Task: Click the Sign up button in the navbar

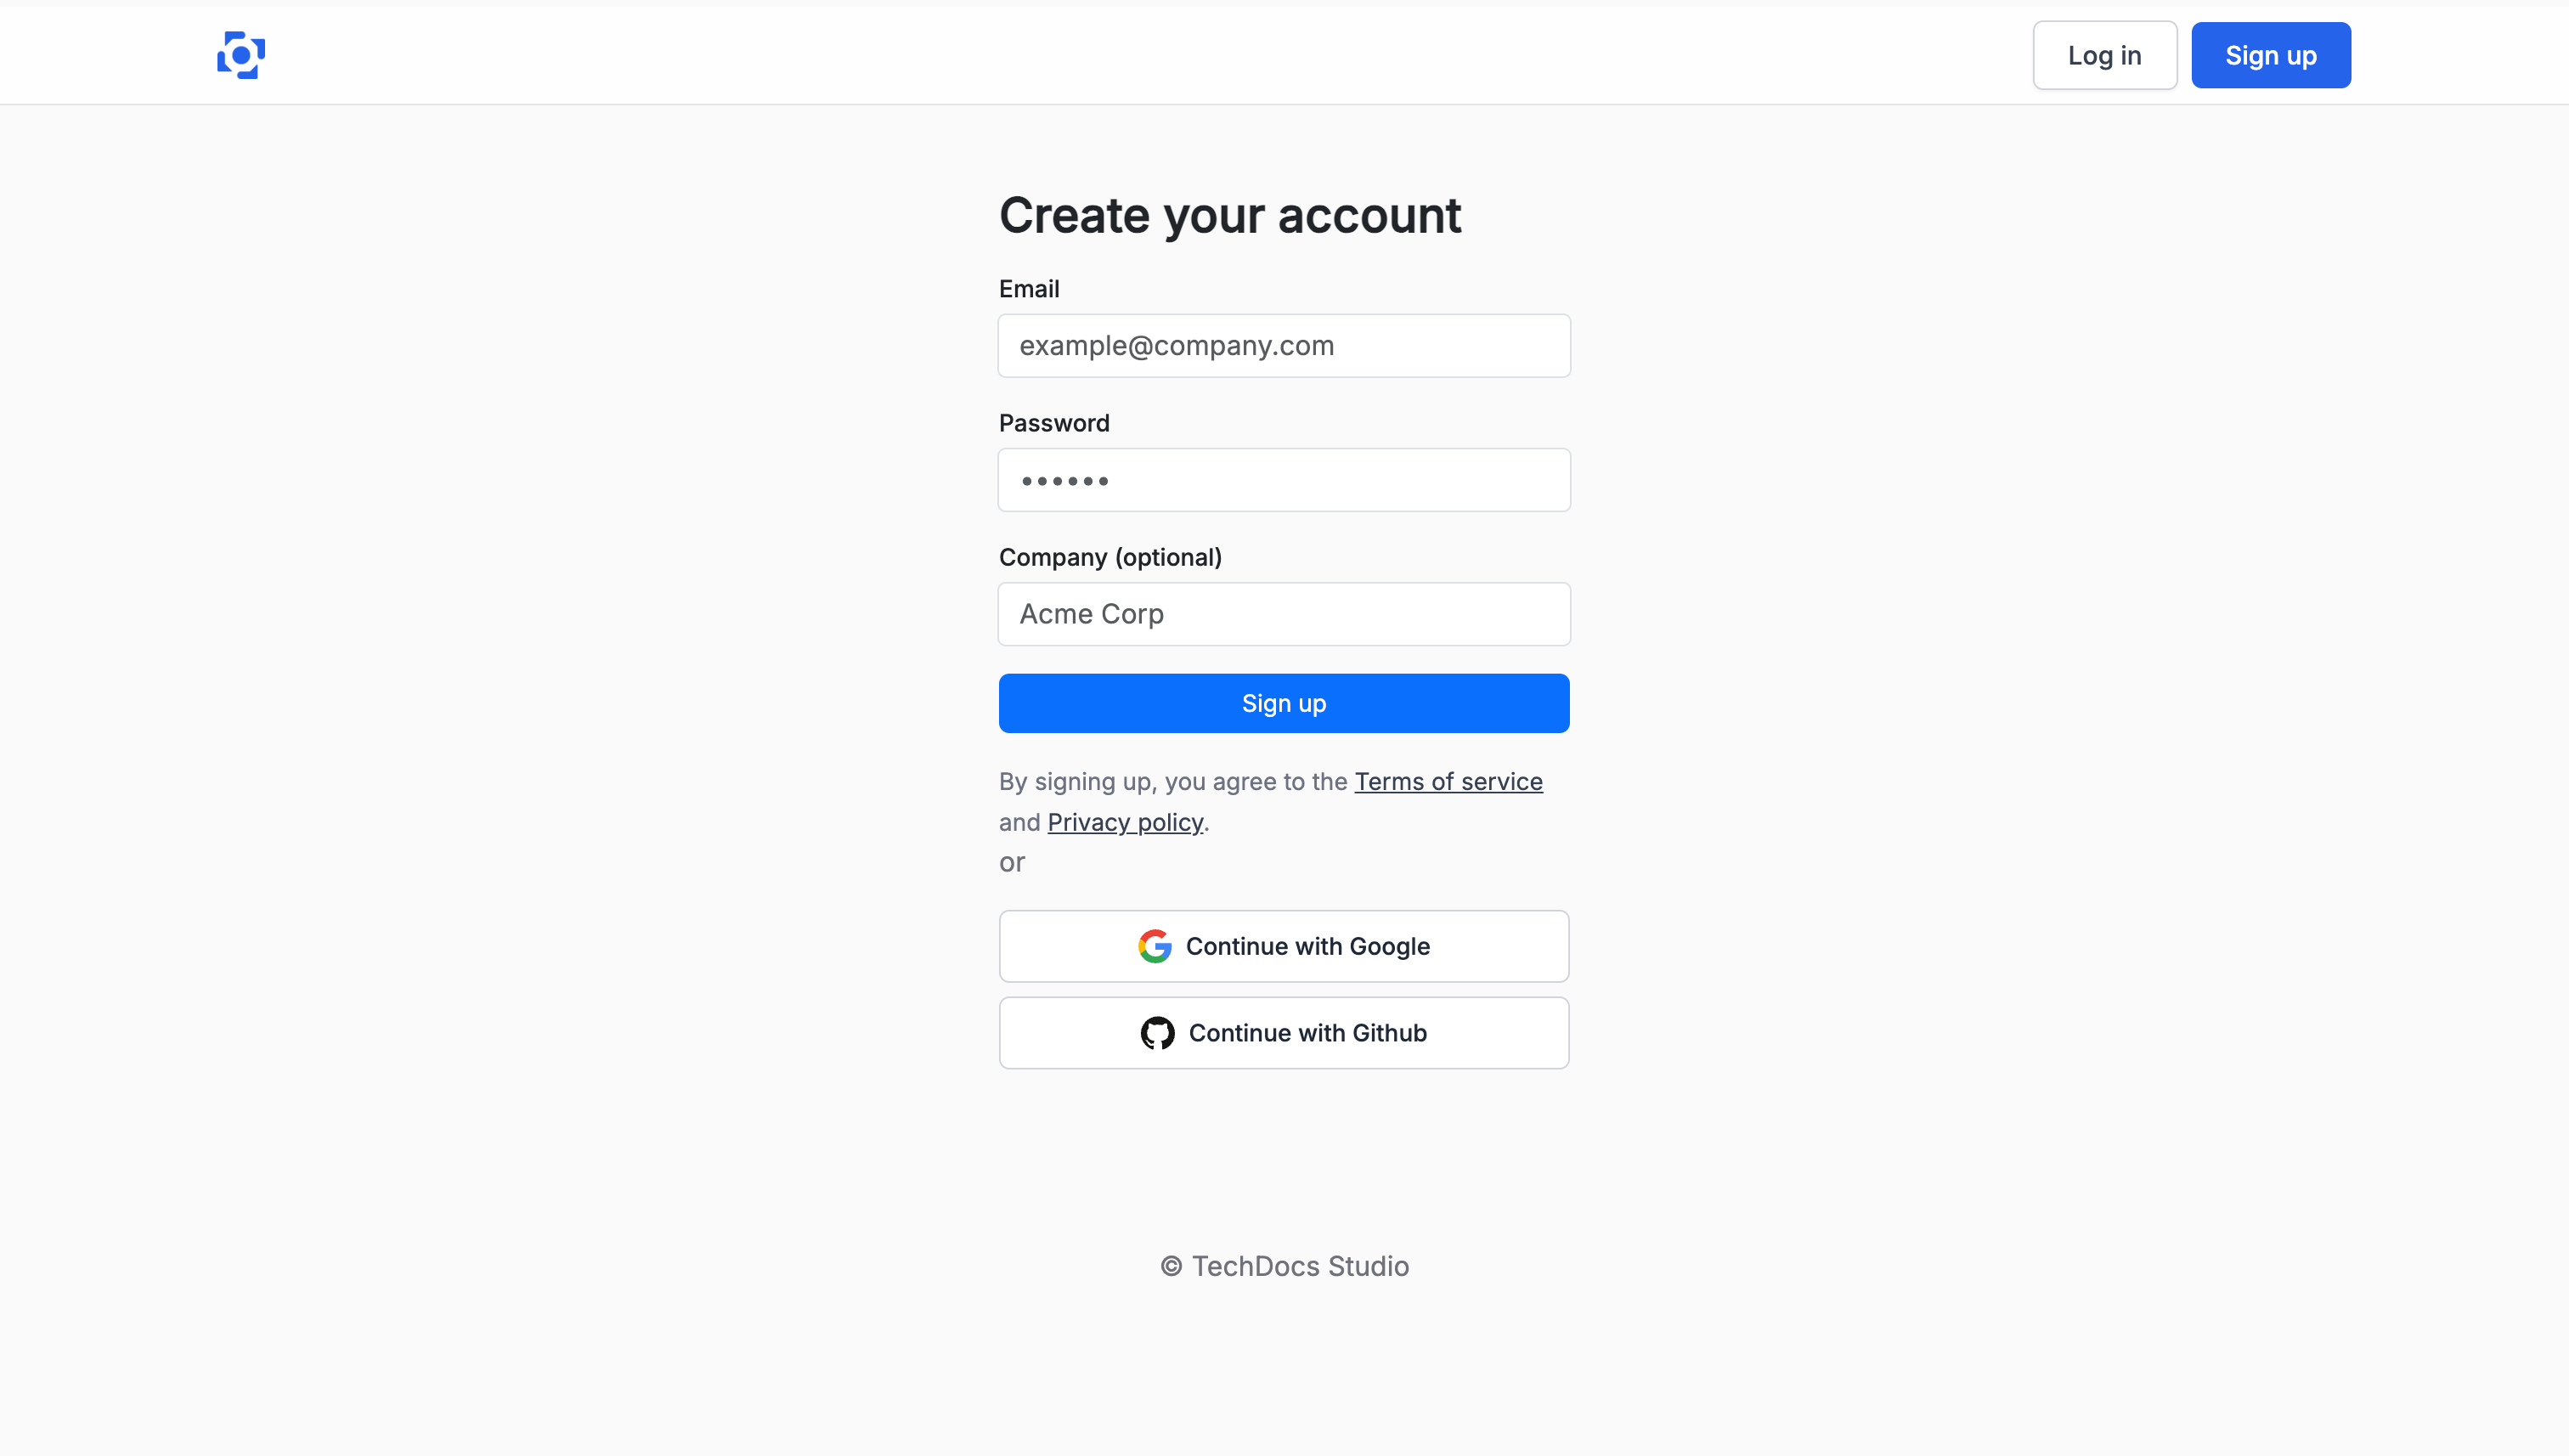Action: (2271, 55)
